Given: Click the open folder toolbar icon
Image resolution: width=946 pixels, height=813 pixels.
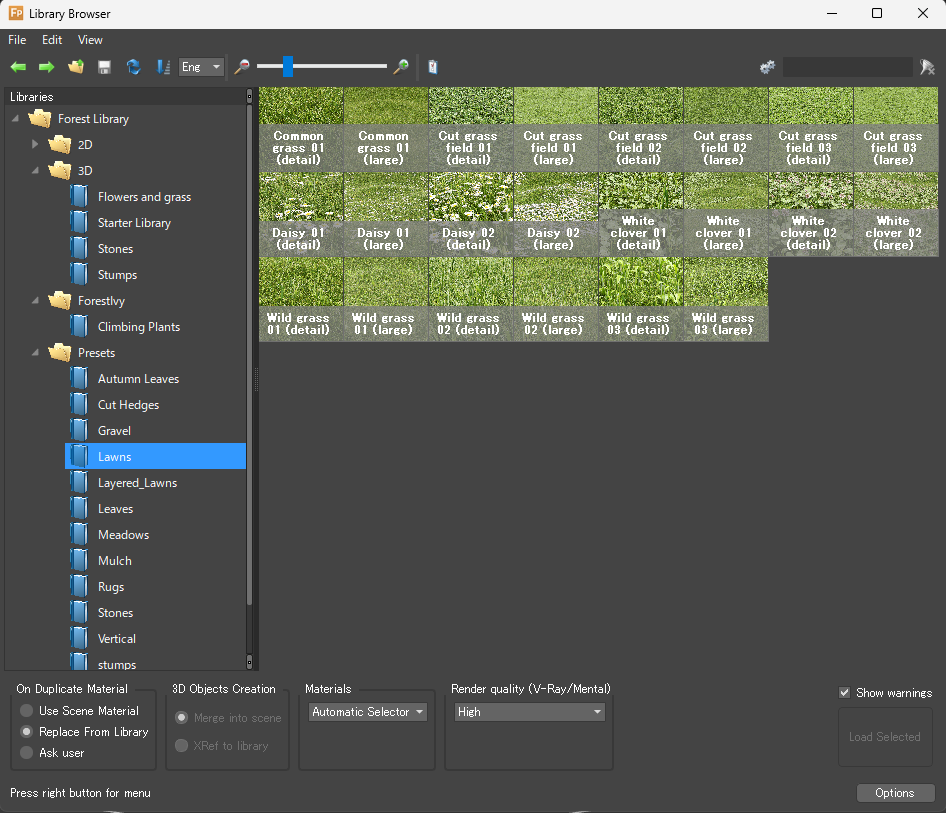Looking at the screenshot, I should click(75, 67).
